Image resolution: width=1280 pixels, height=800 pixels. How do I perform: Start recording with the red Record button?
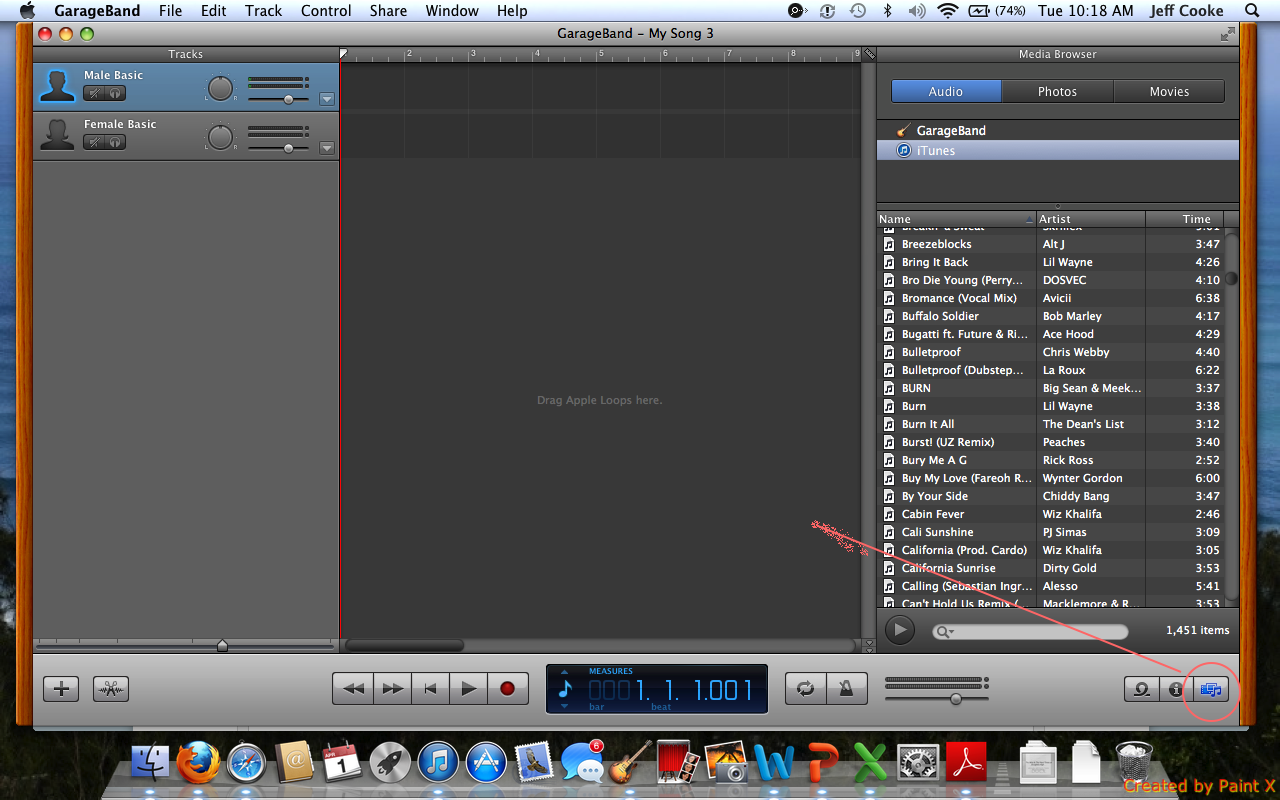[x=507, y=688]
